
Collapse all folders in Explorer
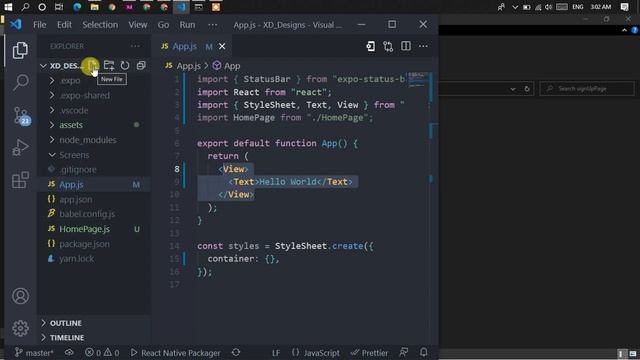141,65
